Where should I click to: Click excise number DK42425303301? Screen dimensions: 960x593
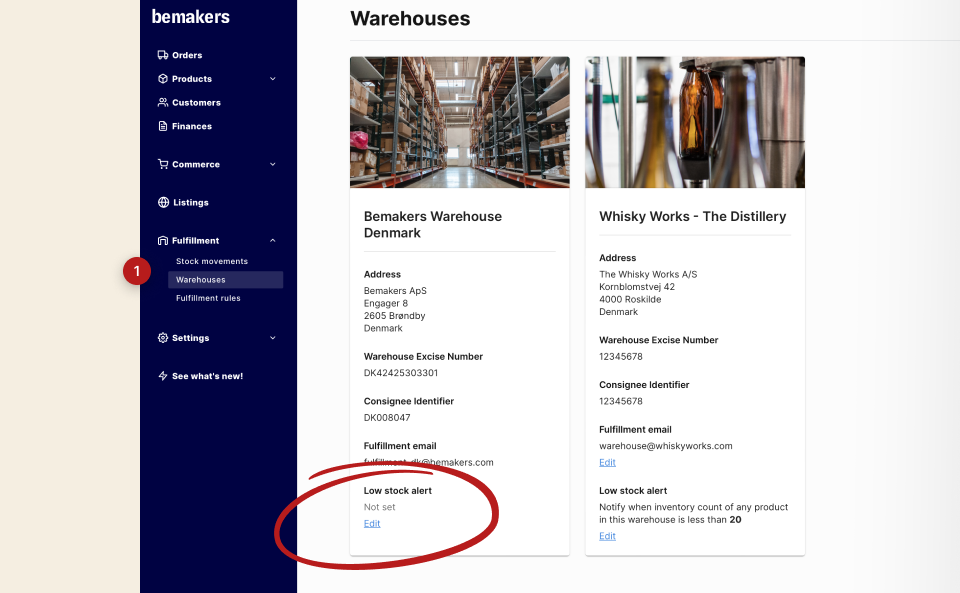[401, 373]
